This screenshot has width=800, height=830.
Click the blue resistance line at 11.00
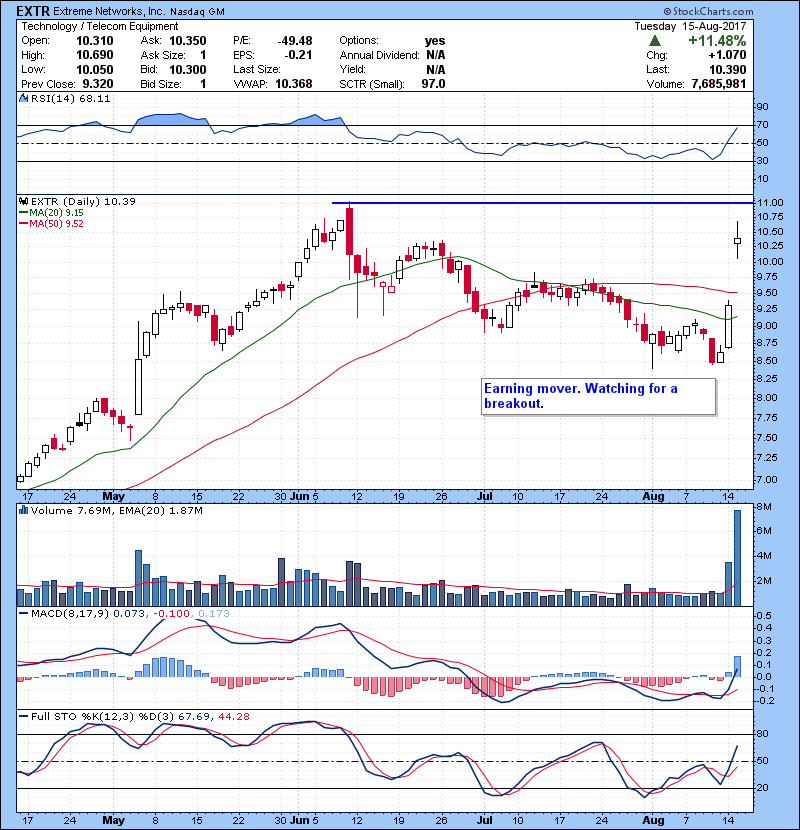point(542,202)
